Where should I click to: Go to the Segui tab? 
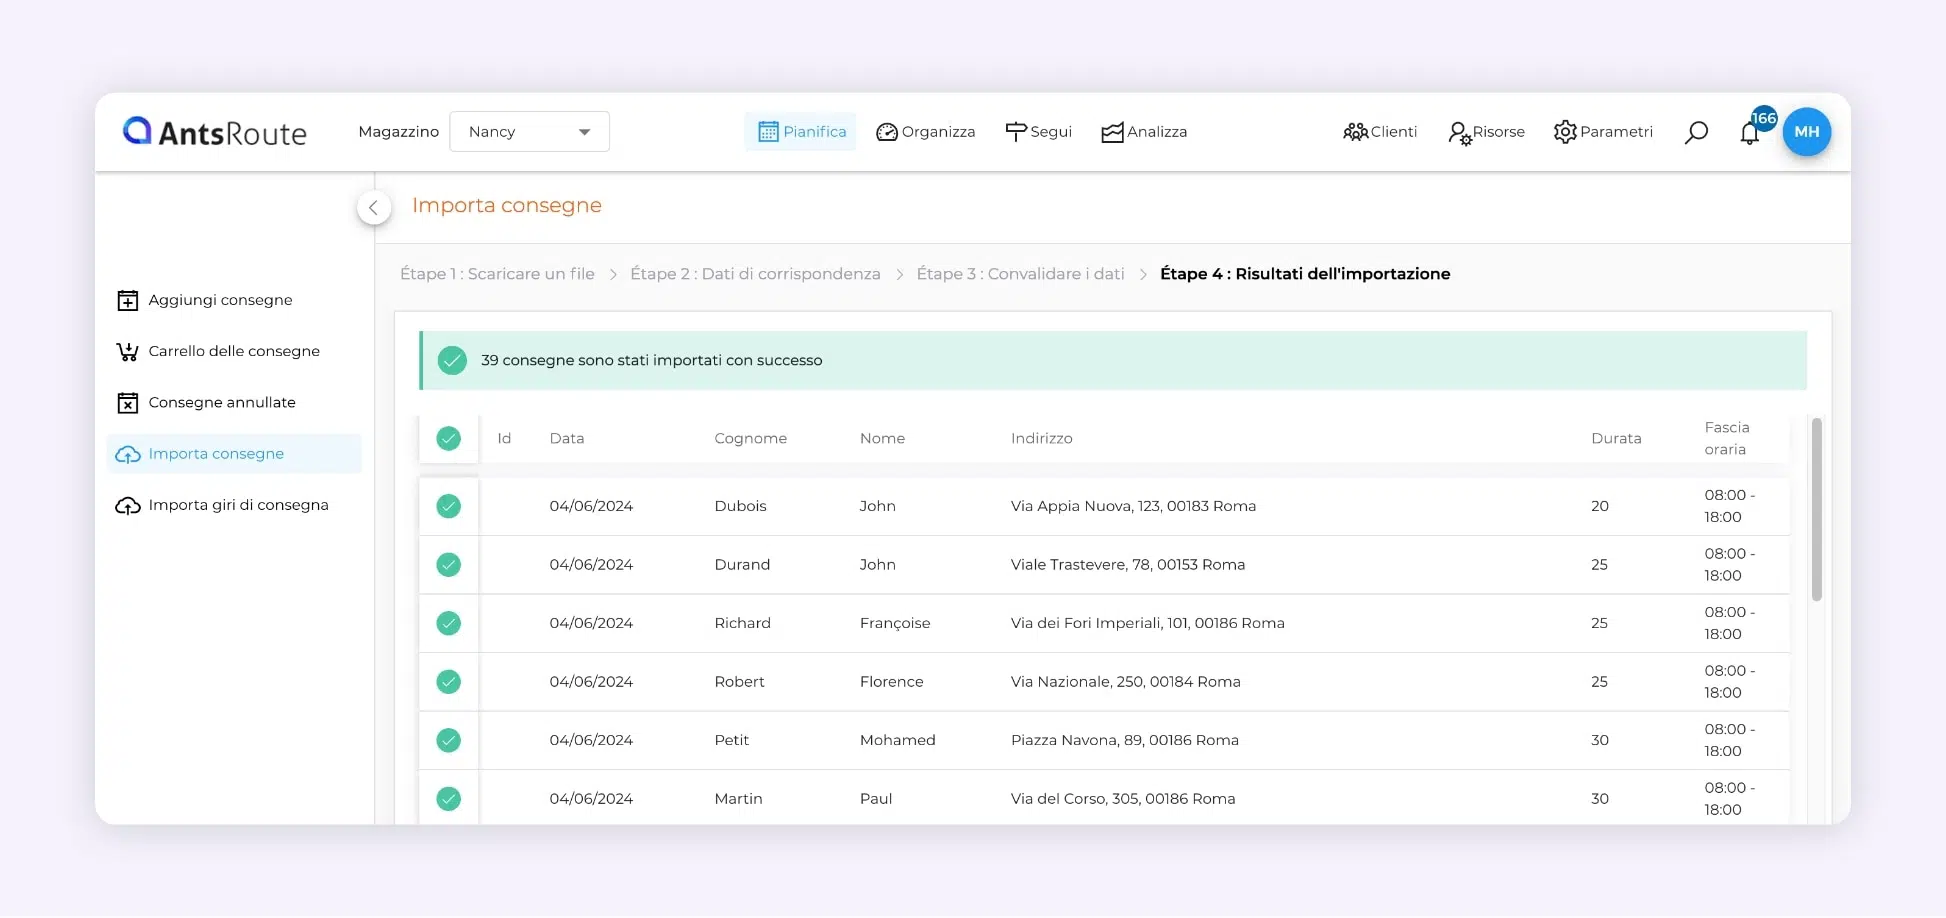click(x=1038, y=132)
